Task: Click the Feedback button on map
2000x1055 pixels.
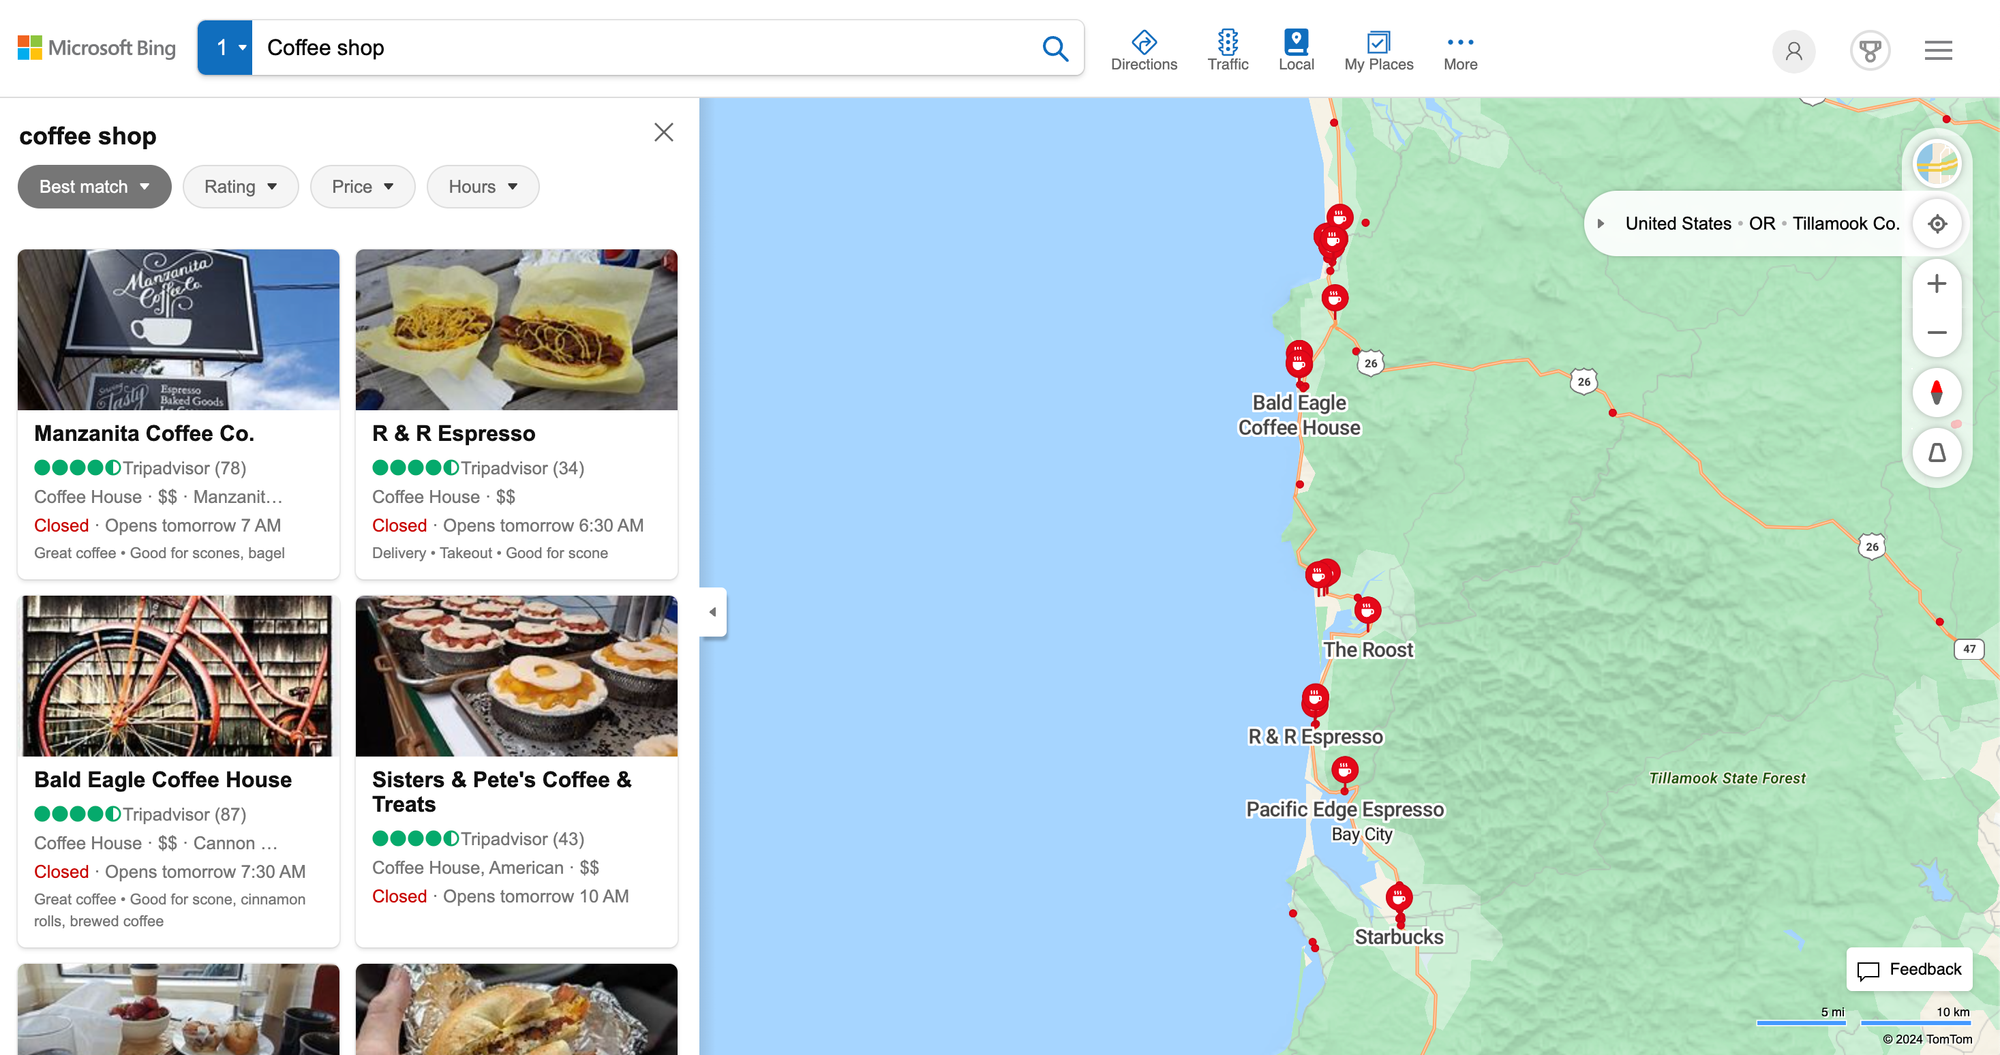Action: click(1909, 969)
